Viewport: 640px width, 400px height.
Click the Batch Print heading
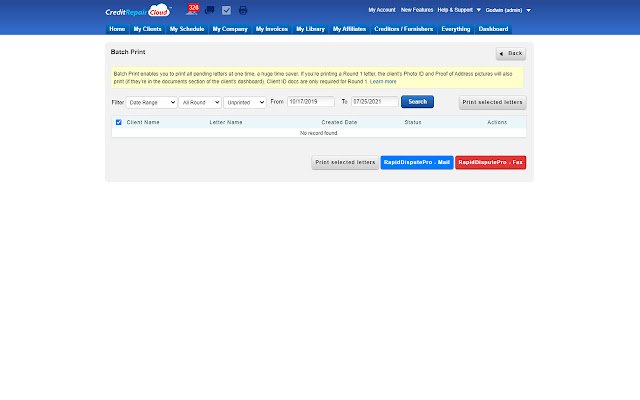[x=128, y=52]
